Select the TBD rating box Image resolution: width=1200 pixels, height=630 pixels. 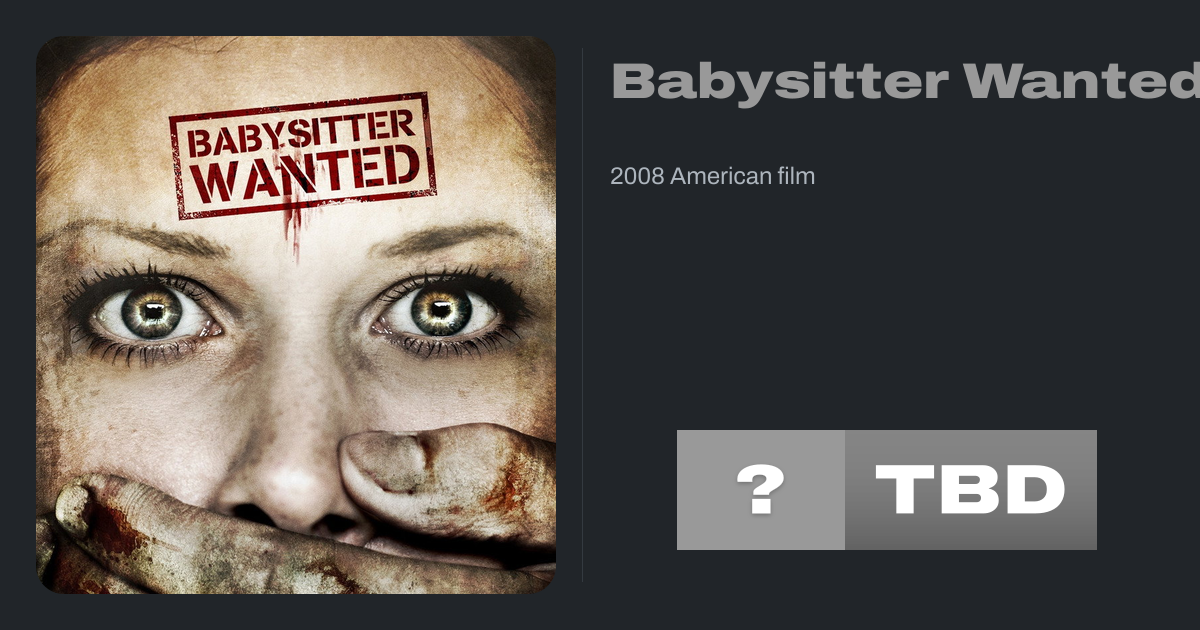971,490
